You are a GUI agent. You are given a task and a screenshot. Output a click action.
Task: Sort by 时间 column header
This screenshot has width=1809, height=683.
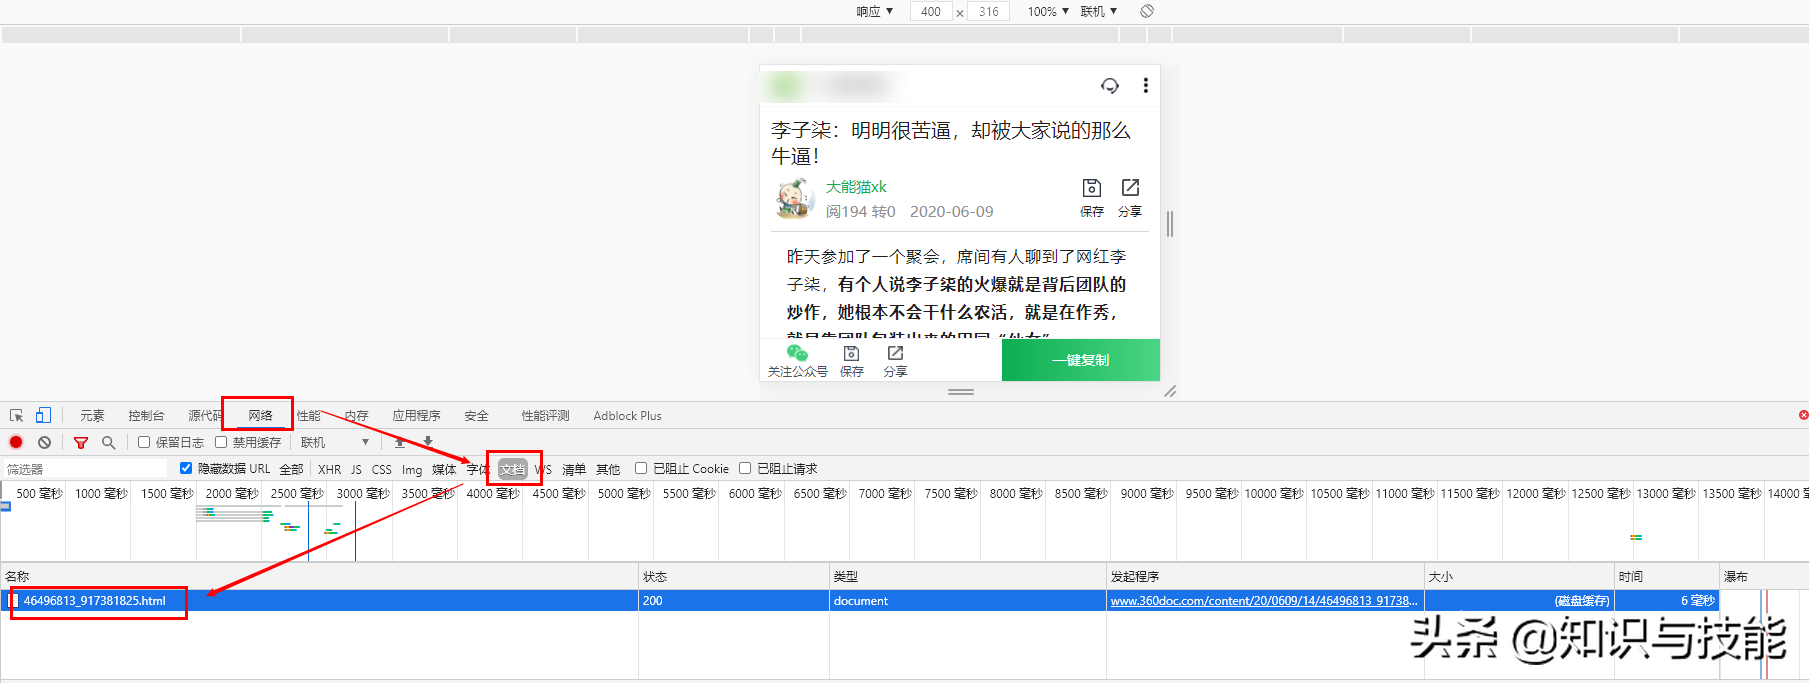(x=1667, y=576)
